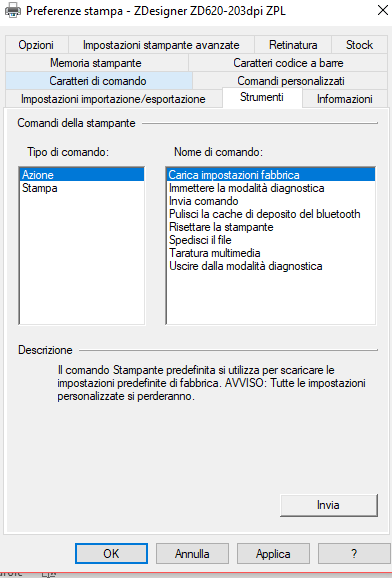Open Caratteri codice a barre tab
Viewport: 392px width, 578px height.
pyautogui.click(x=288, y=63)
